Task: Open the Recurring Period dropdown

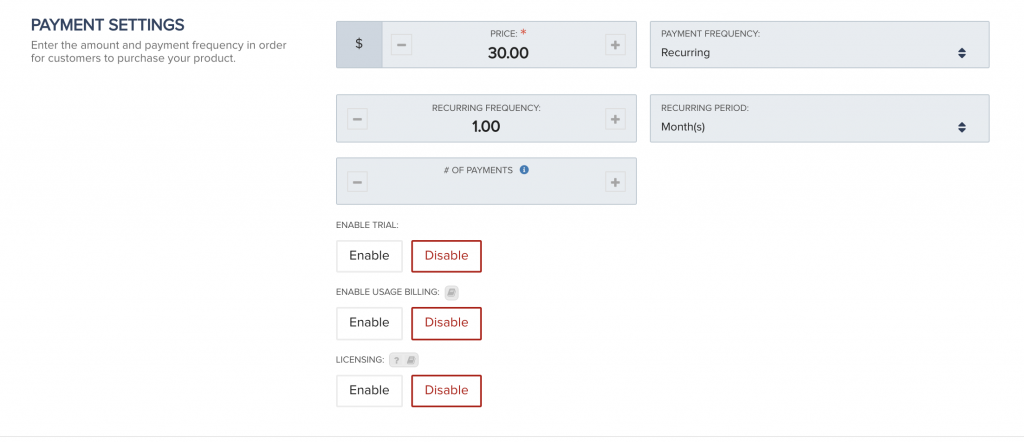Action: [x=820, y=118]
